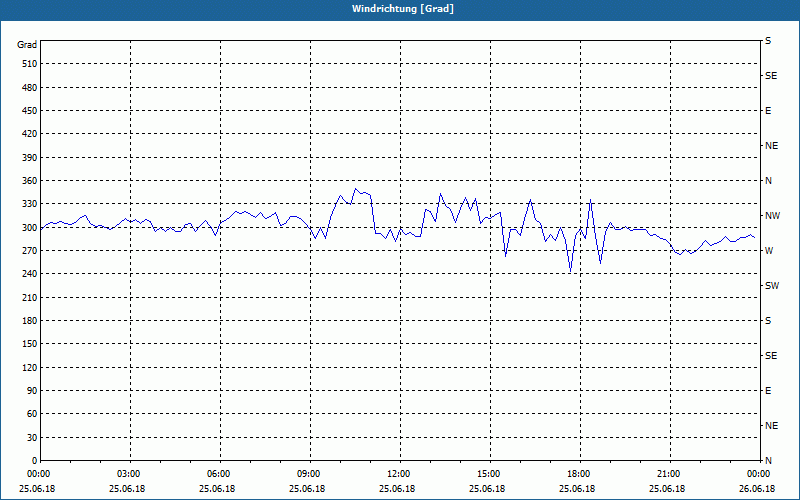Click the 15:00 time label

coord(488,474)
